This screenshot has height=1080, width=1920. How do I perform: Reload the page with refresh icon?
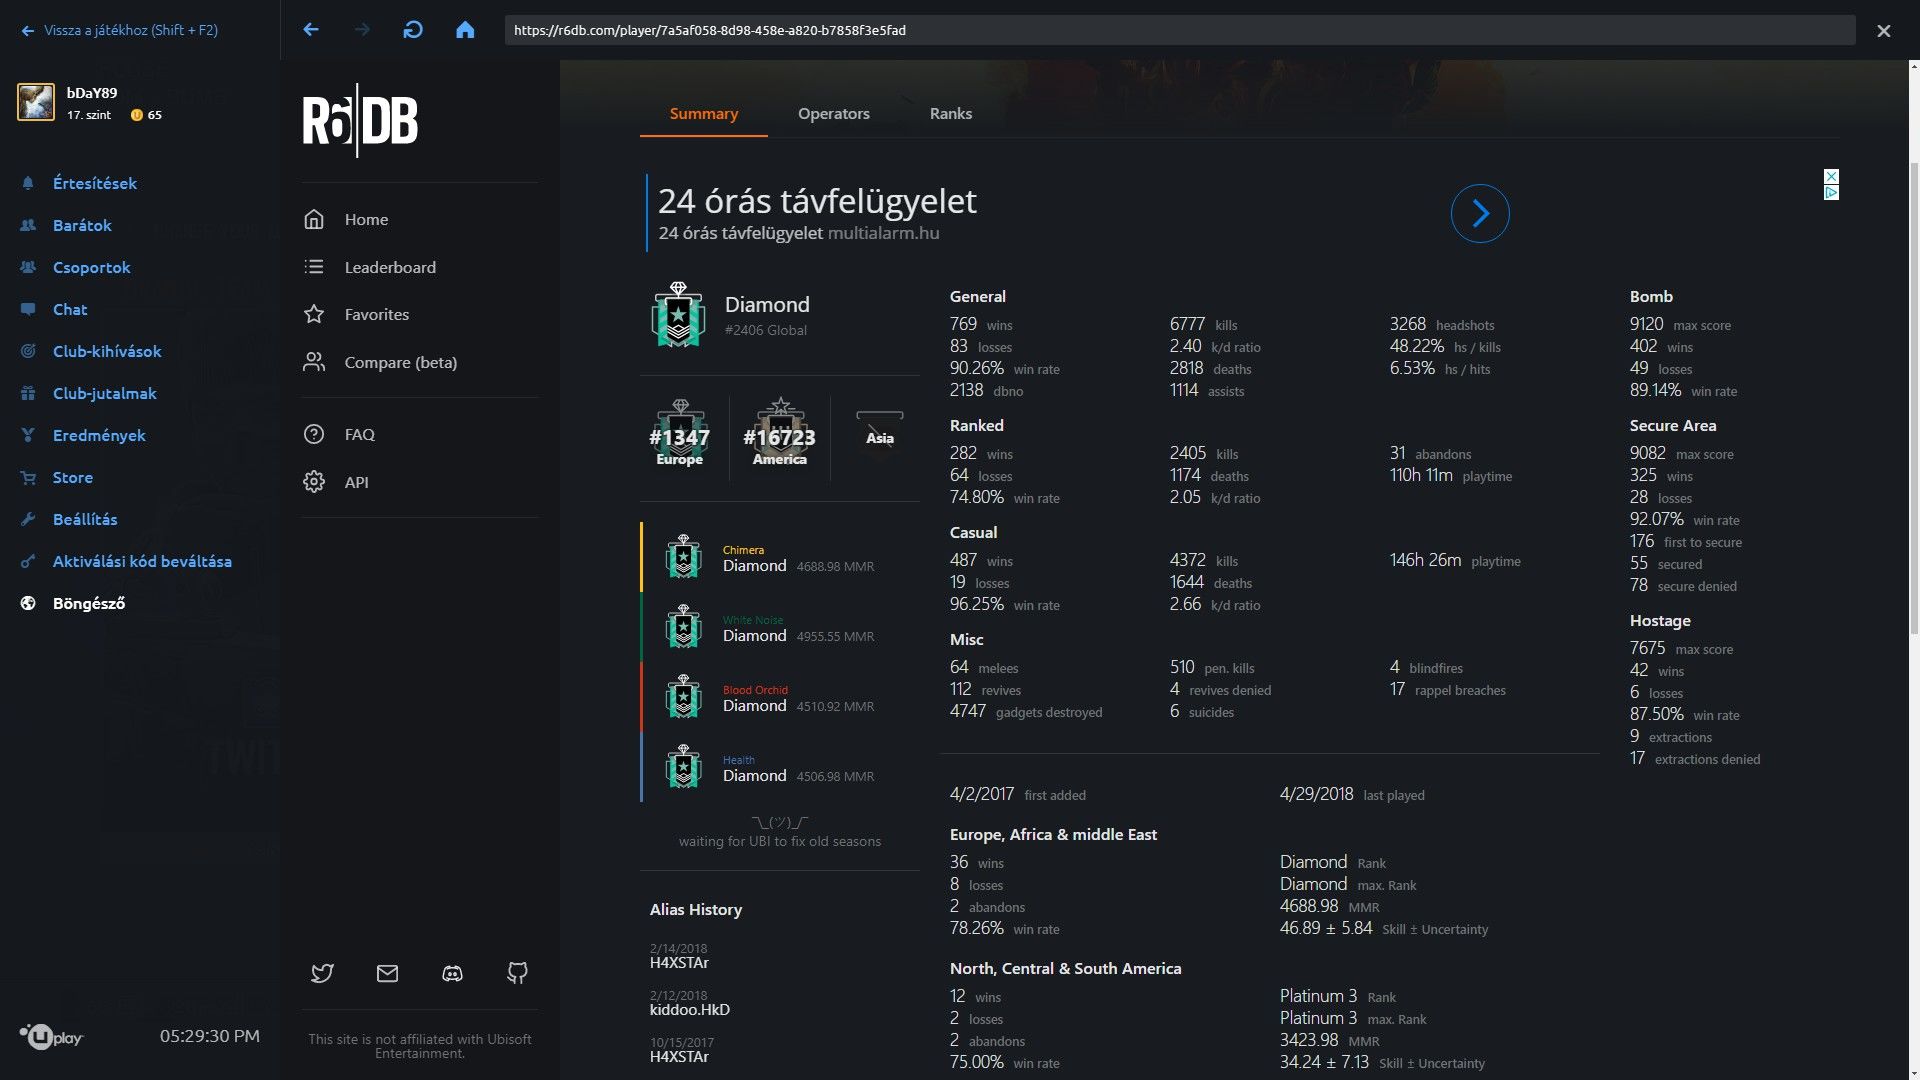413,30
